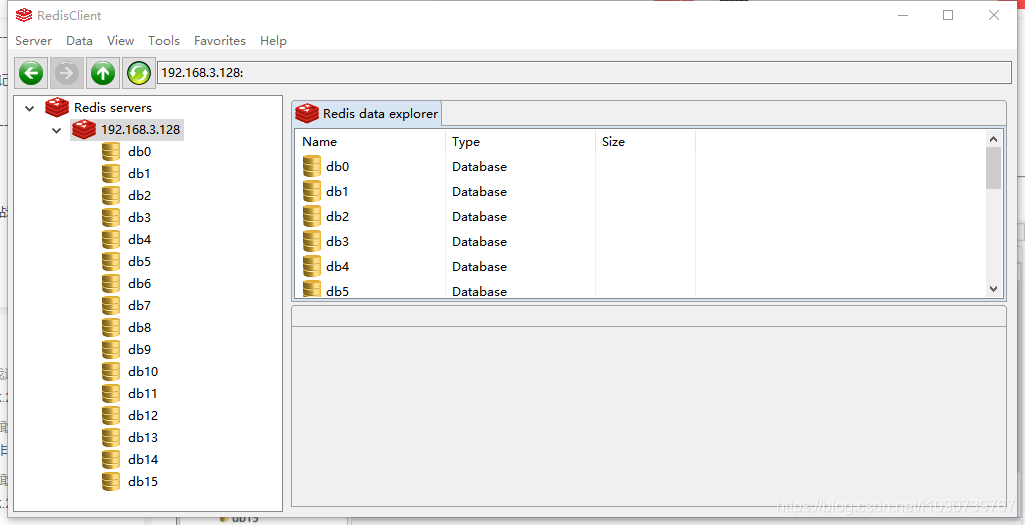The image size is (1025, 525).
Task: Open the Data menu
Action: pyautogui.click(x=79, y=41)
